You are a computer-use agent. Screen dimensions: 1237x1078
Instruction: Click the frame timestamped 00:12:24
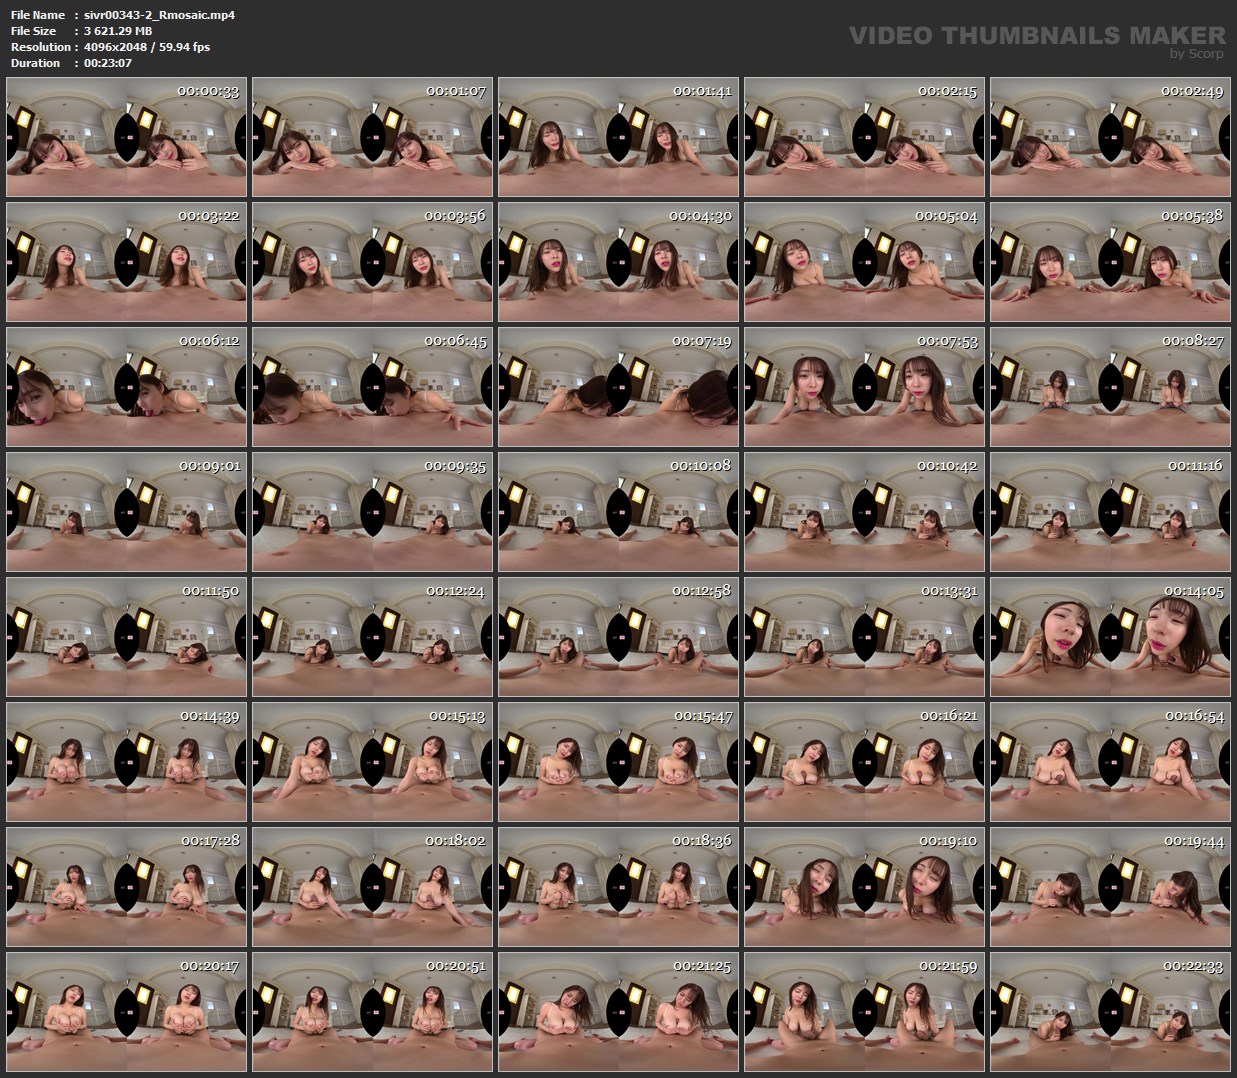pyautogui.click(x=372, y=637)
